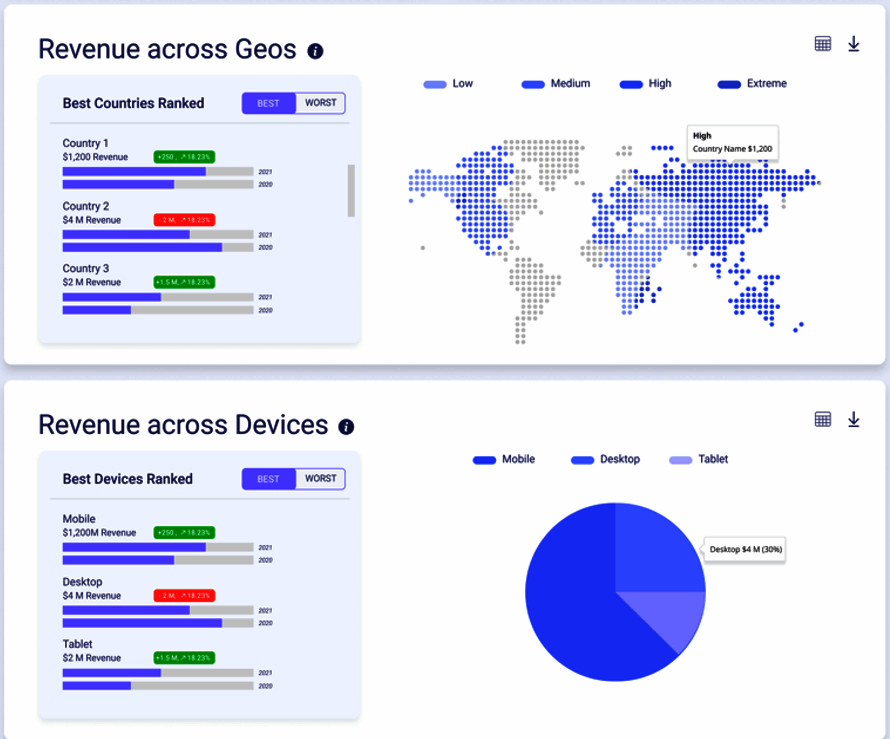Image resolution: width=890 pixels, height=739 pixels.
Task: Click the Best Countries Ranked heading
Action: tap(133, 103)
